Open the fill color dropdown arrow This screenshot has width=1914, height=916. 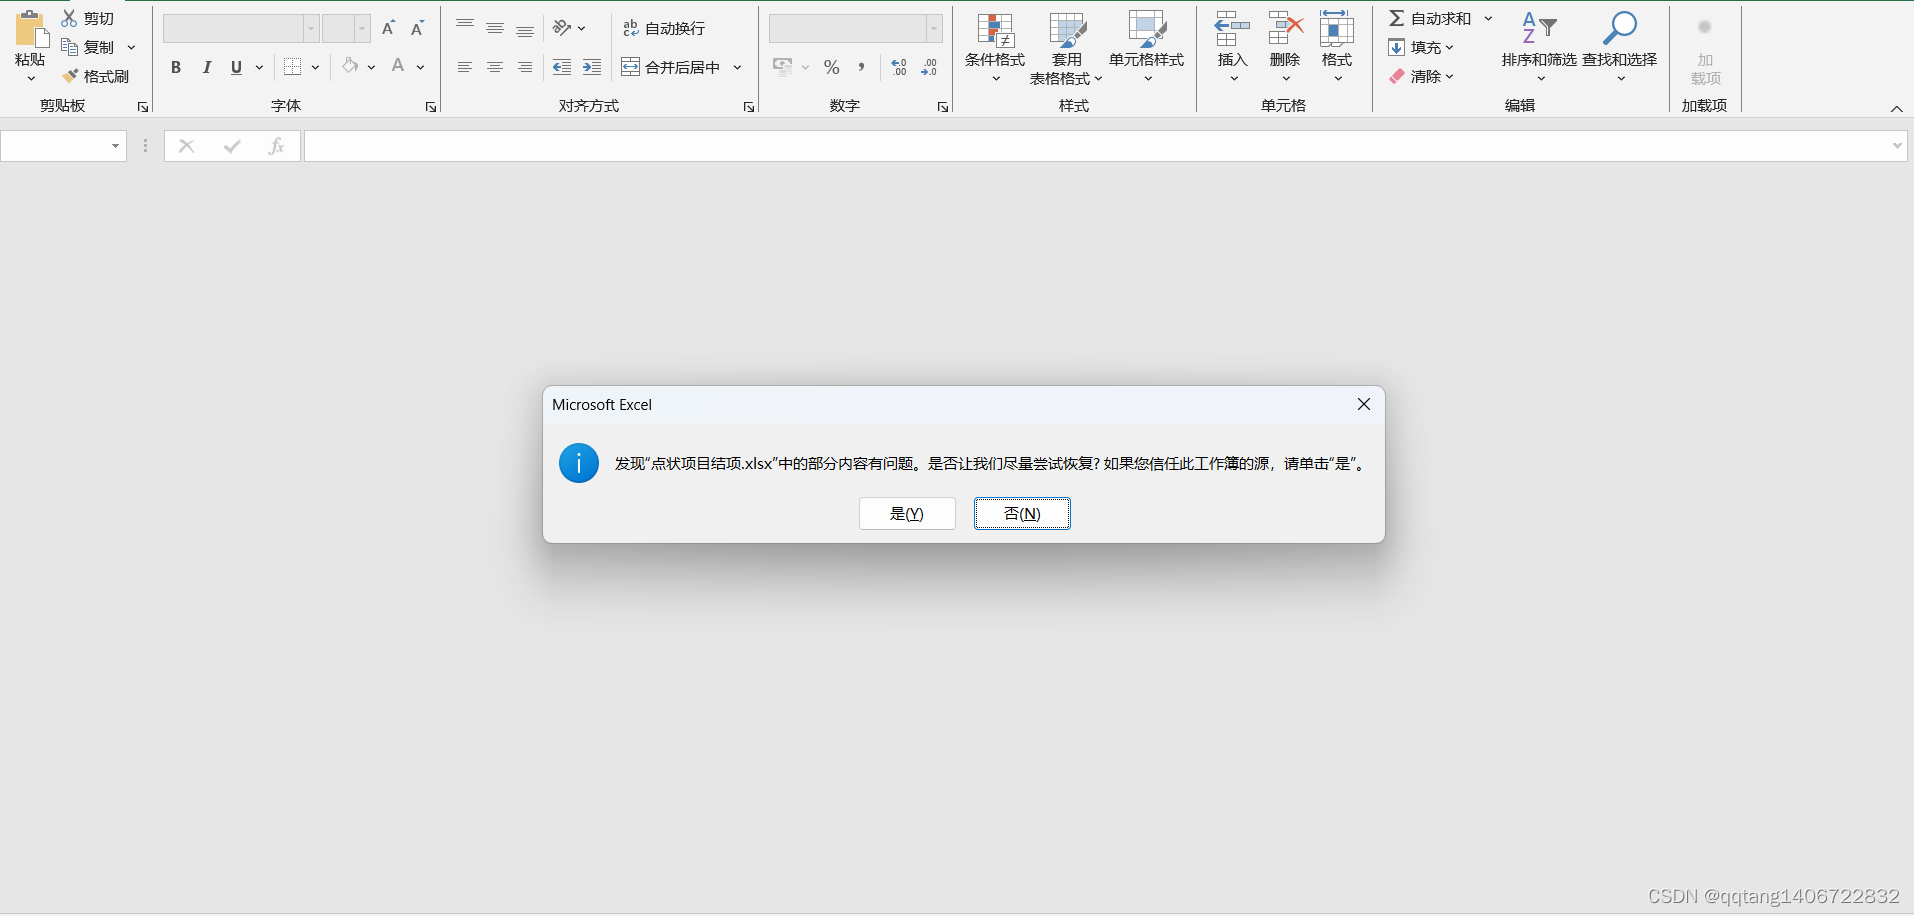[371, 67]
